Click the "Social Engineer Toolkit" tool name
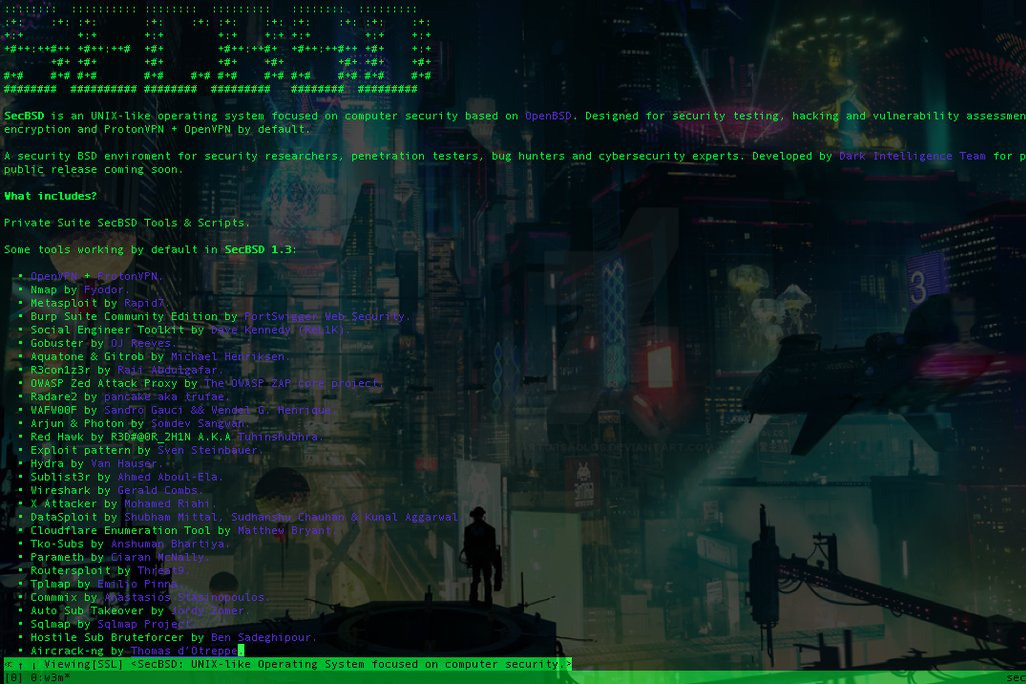 click(107, 330)
